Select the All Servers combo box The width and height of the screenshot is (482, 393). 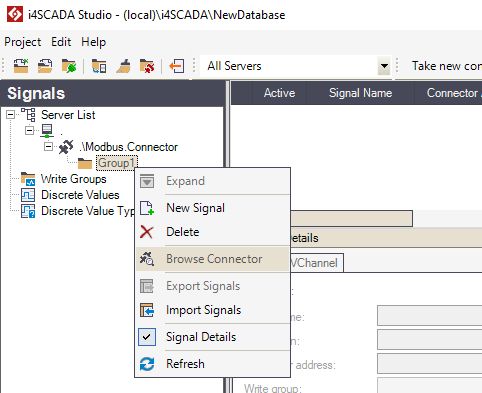295,66
